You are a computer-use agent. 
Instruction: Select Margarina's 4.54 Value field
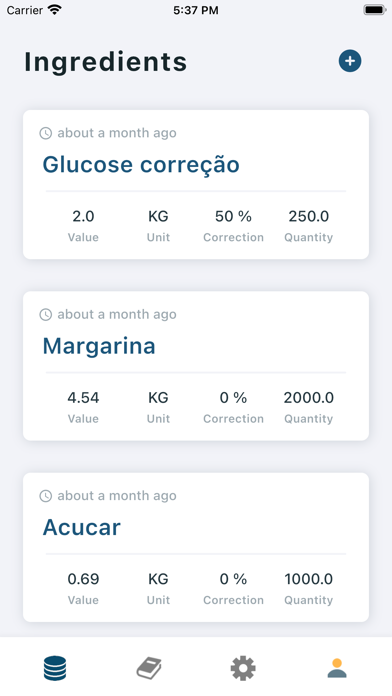[83, 398]
